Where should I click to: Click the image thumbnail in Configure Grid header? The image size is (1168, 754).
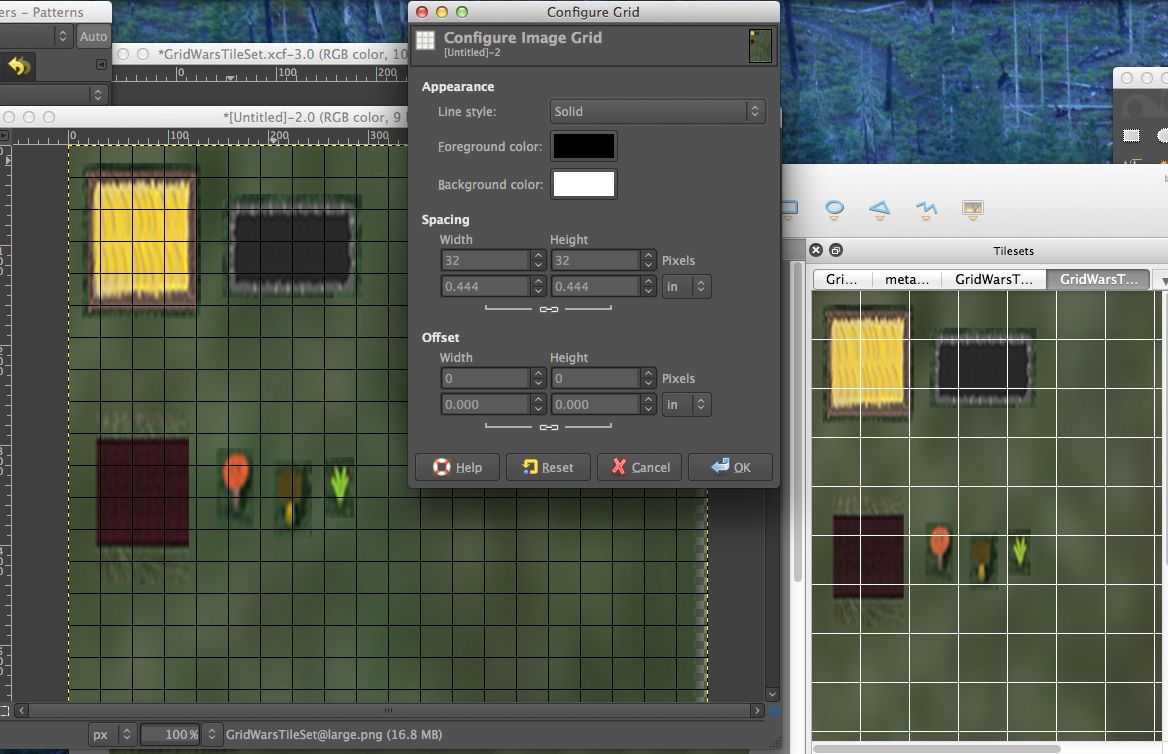(760, 45)
